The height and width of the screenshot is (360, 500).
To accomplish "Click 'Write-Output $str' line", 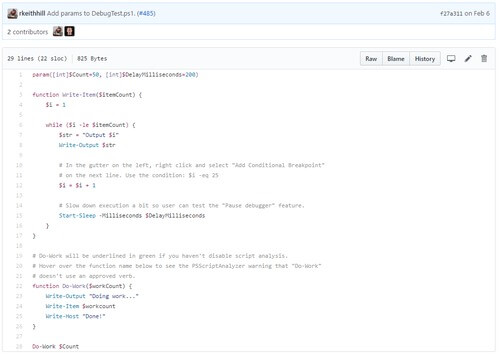I will tap(87, 145).
